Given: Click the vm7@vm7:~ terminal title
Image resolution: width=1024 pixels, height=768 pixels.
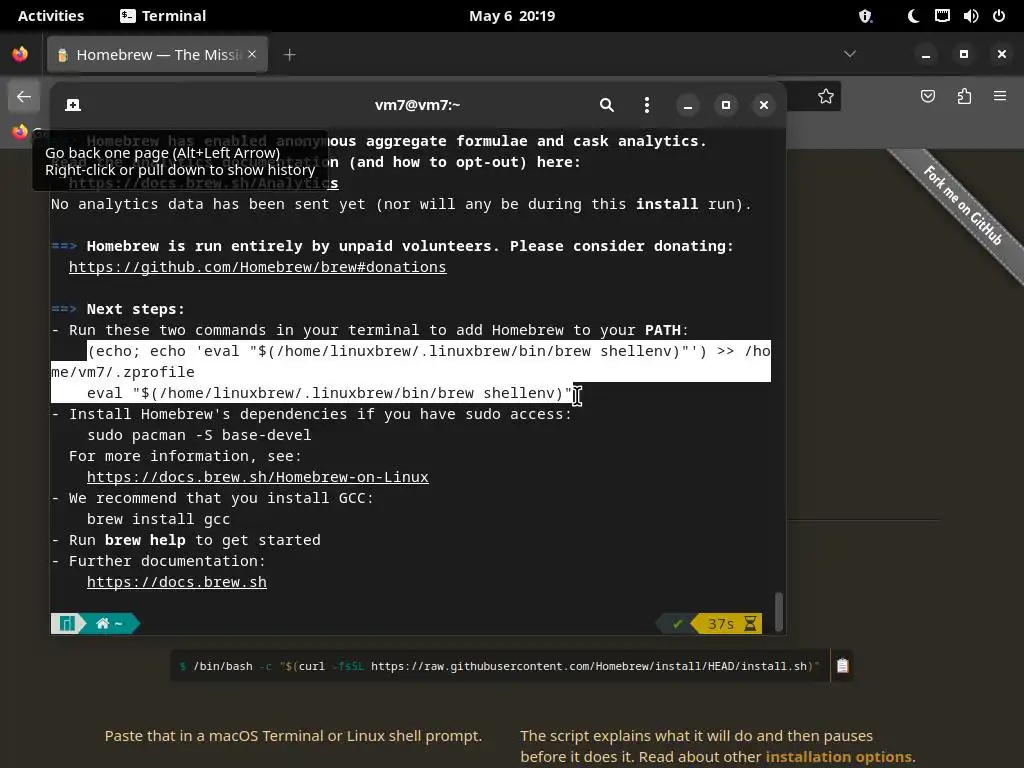Looking at the screenshot, I should click(x=417, y=105).
